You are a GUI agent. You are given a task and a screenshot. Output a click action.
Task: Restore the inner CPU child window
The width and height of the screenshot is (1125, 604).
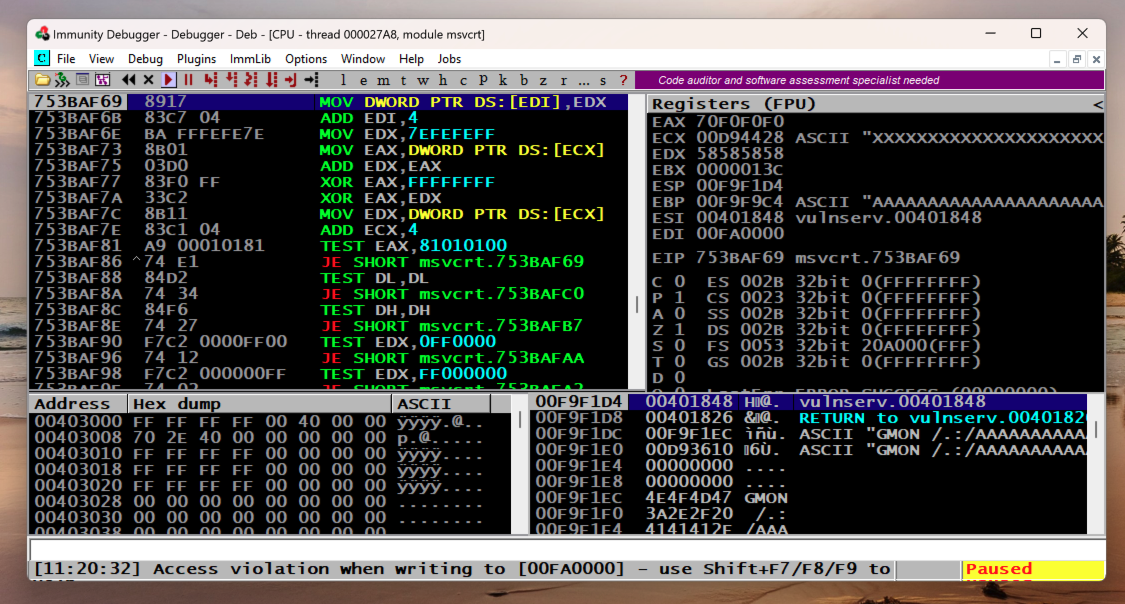click(x=1076, y=60)
